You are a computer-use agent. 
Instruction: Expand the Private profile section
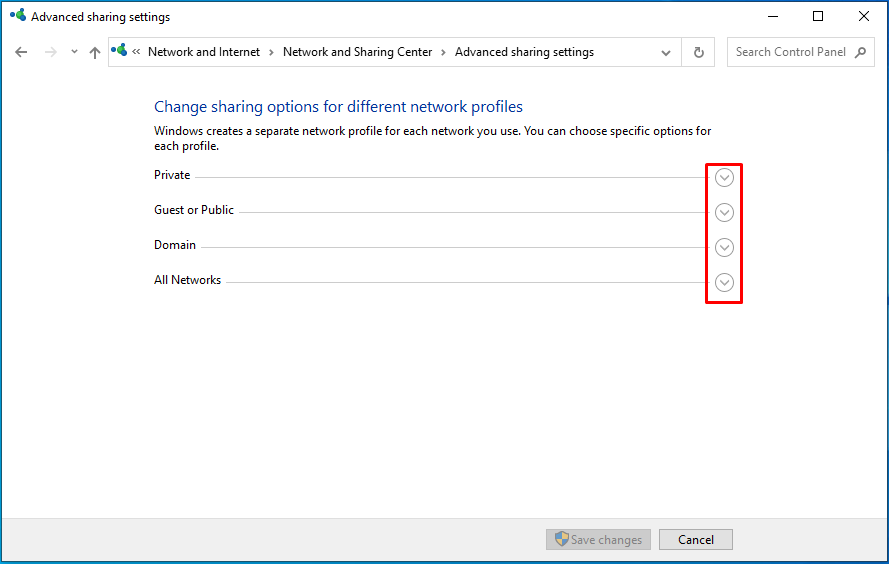[x=724, y=177]
